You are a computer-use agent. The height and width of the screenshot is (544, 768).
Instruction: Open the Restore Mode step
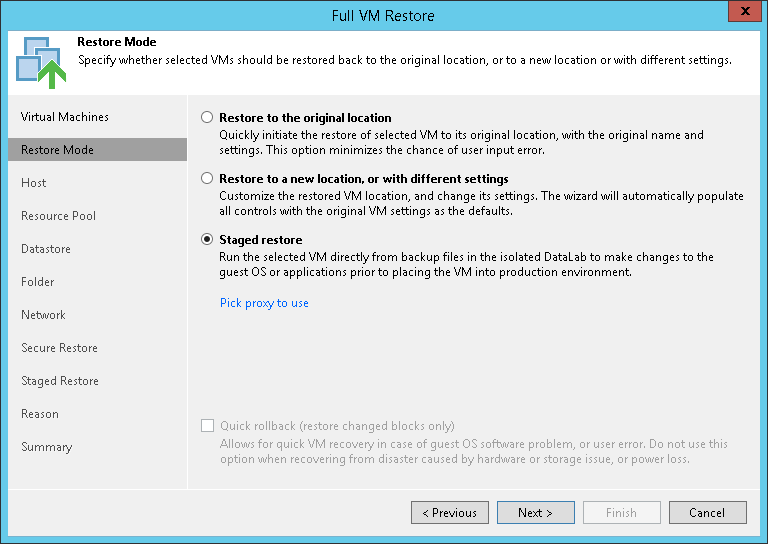(57, 150)
